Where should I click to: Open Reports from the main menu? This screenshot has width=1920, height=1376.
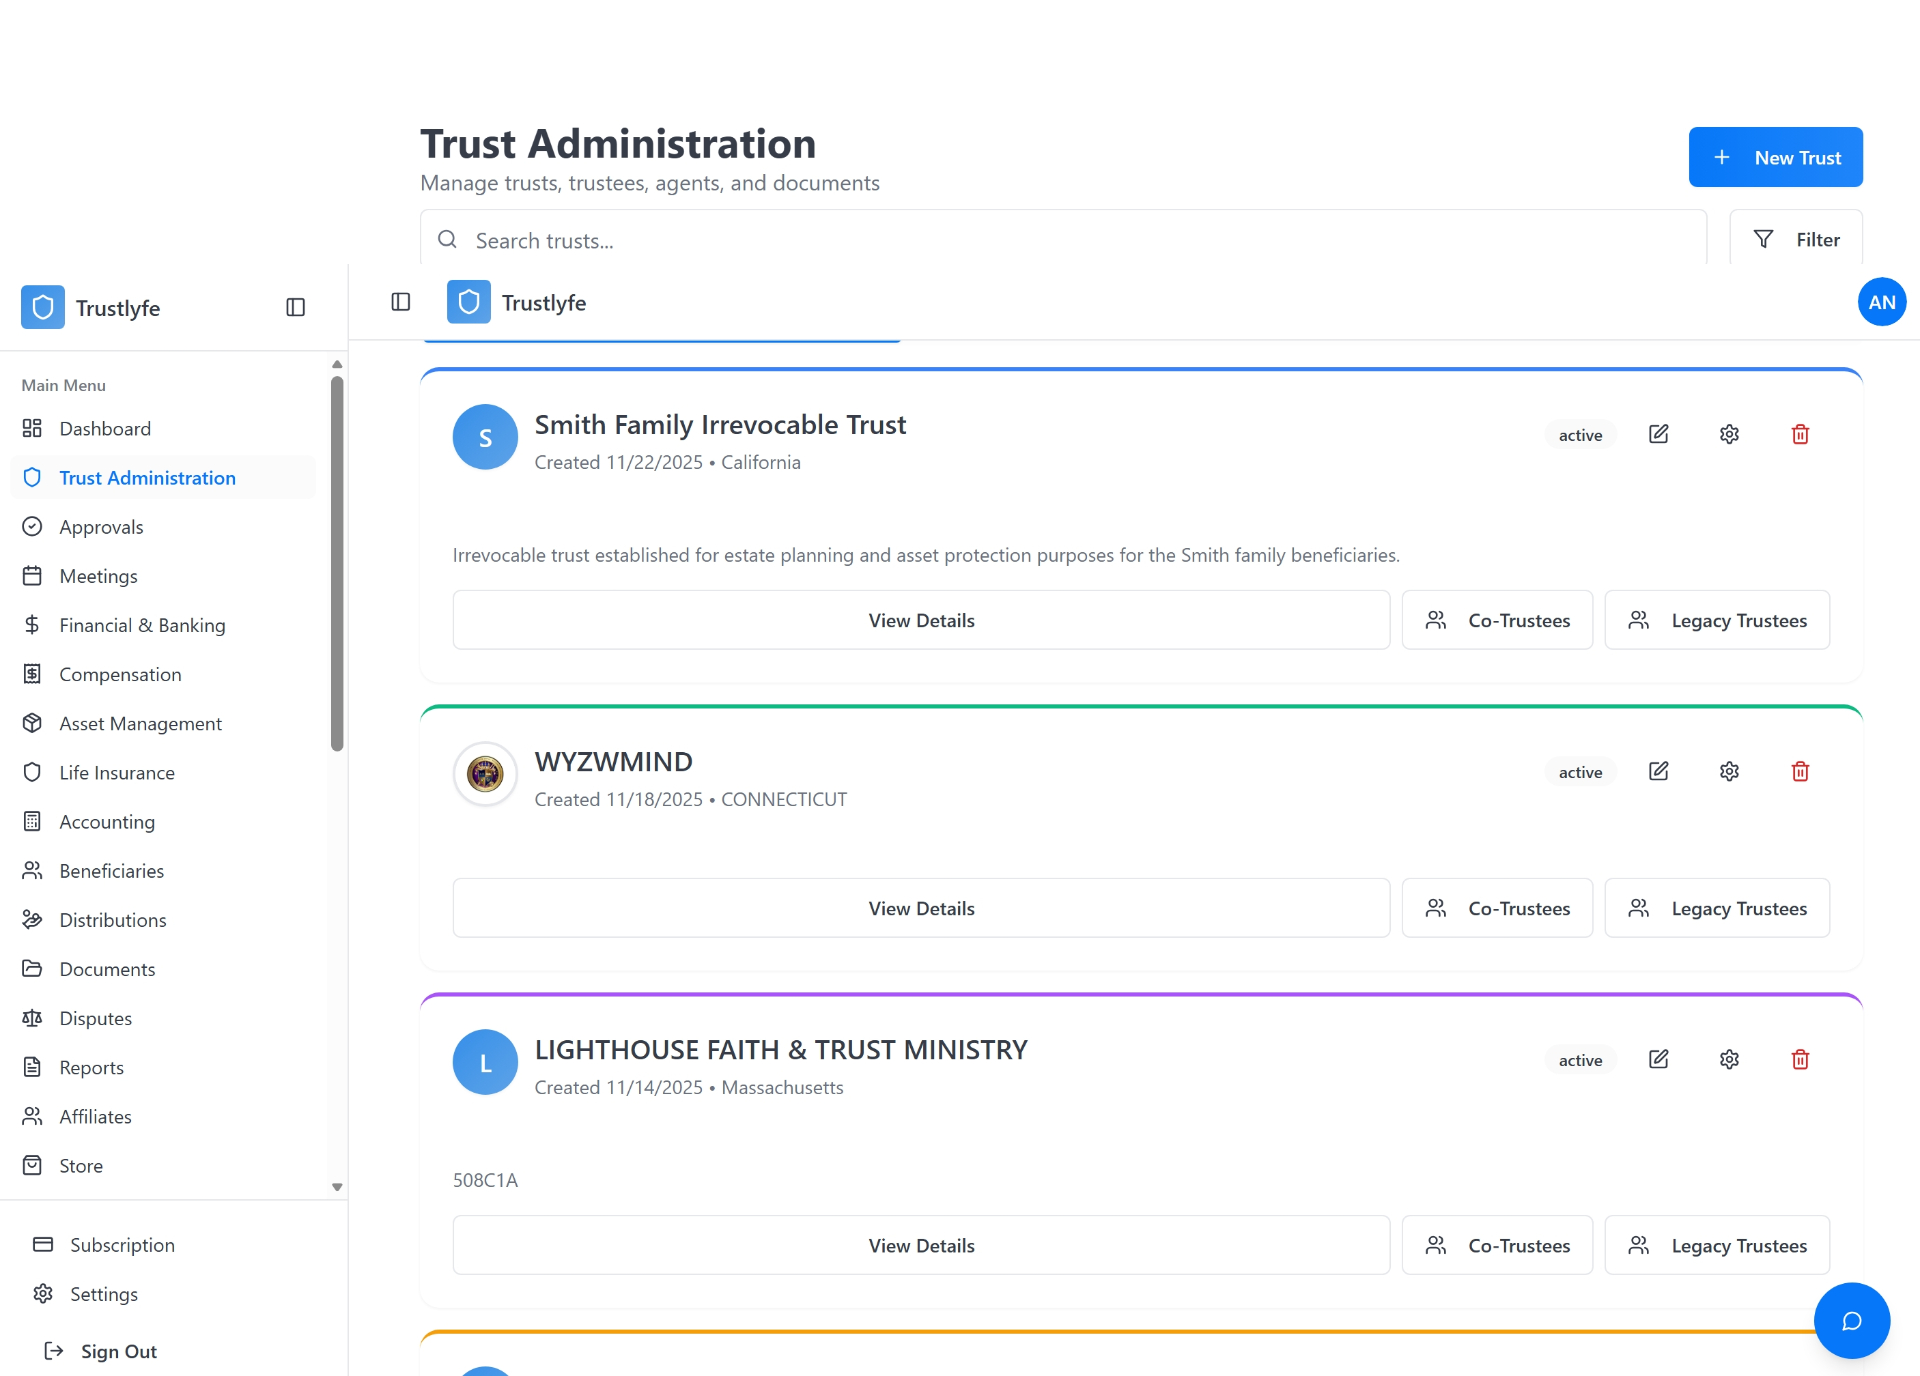tap(163, 1067)
